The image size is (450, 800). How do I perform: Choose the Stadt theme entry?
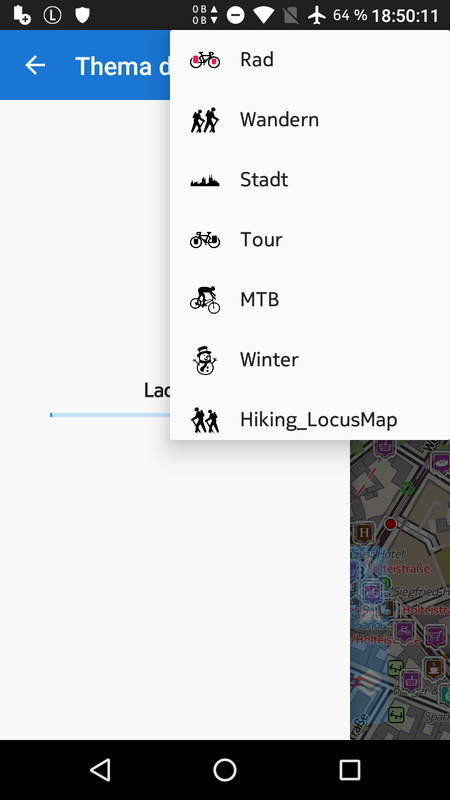tap(310, 180)
